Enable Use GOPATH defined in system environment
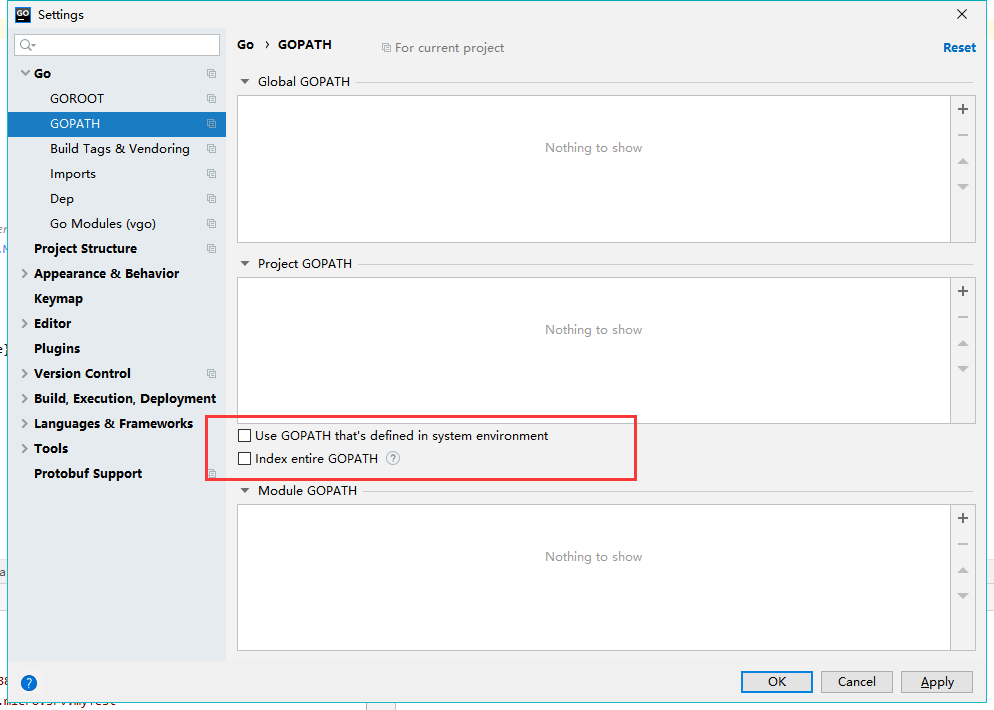 click(x=244, y=436)
